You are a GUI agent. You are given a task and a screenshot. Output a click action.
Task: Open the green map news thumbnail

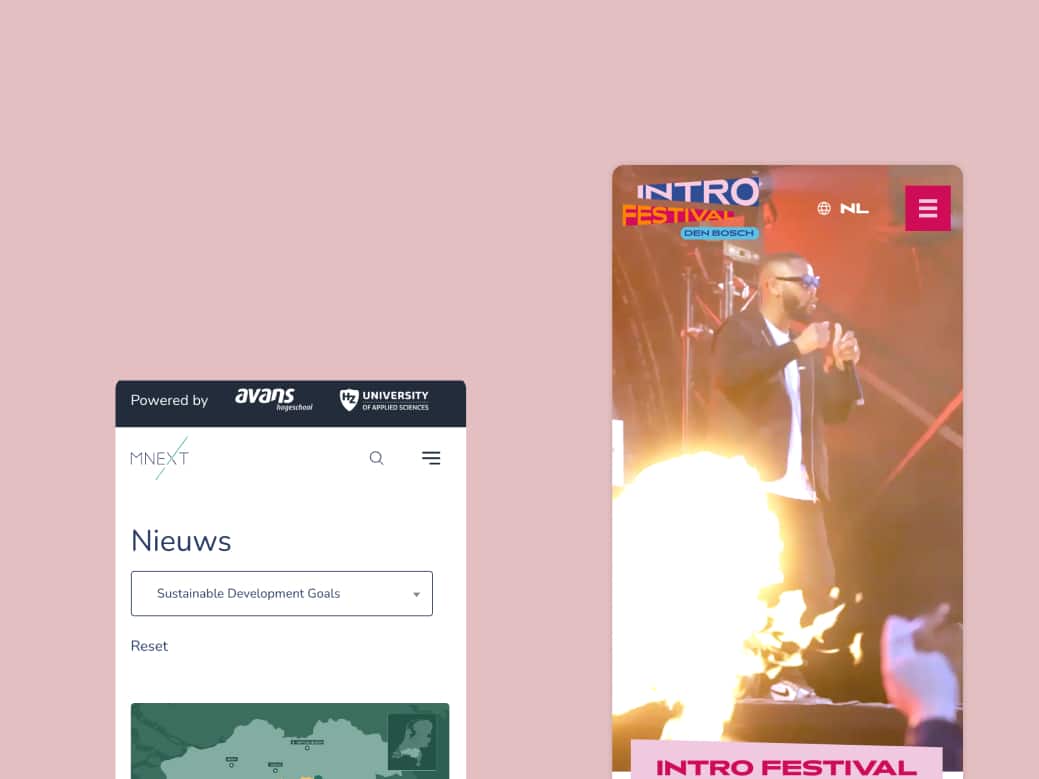tap(290, 741)
